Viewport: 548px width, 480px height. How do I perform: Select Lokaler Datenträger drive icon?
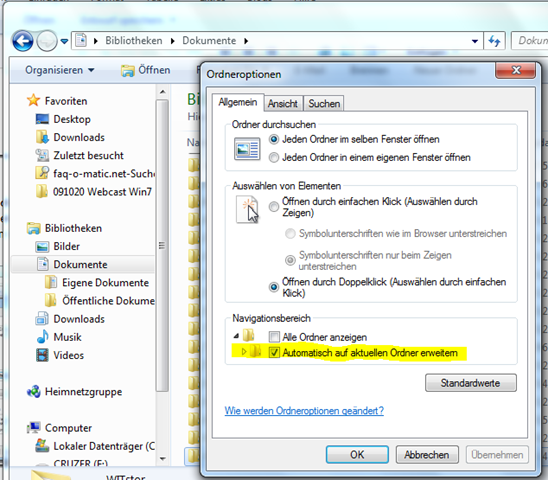[42, 446]
